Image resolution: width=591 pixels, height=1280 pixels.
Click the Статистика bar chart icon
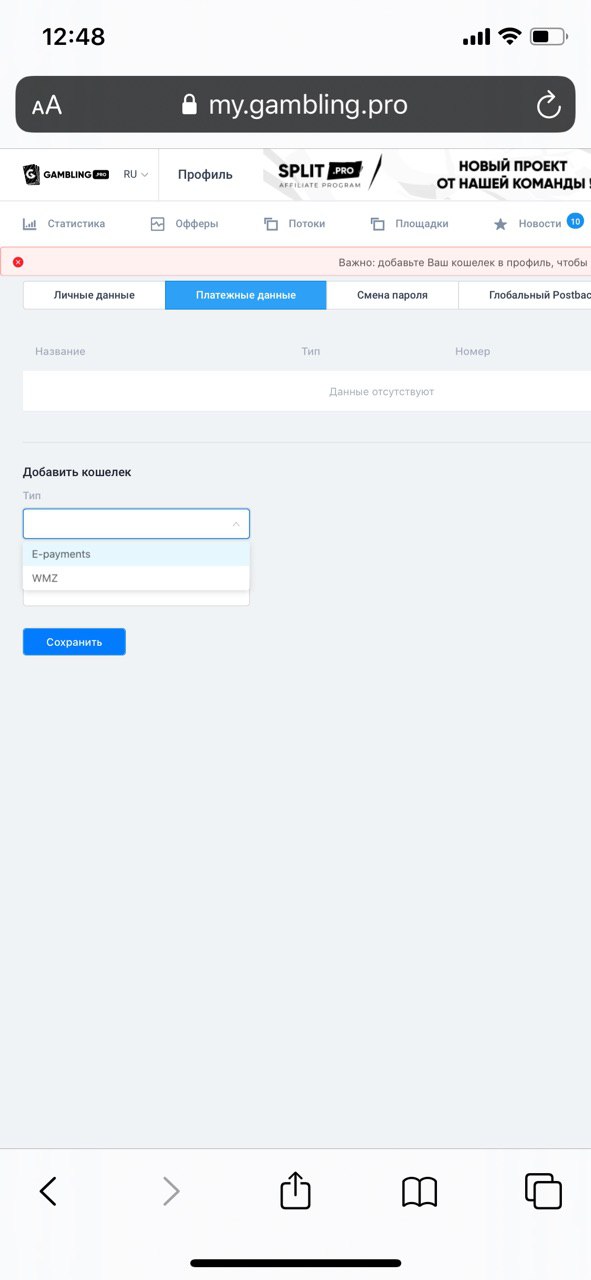(x=30, y=224)
